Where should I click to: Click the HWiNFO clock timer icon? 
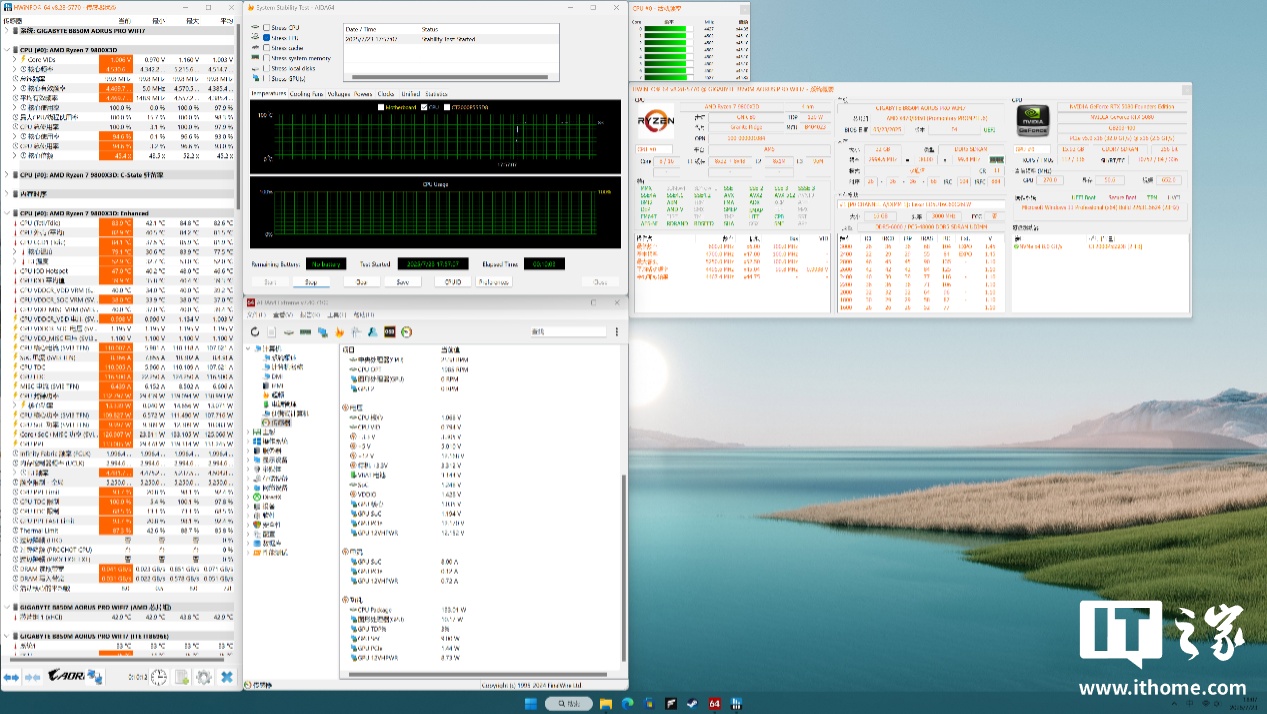[x=159, y=677]
